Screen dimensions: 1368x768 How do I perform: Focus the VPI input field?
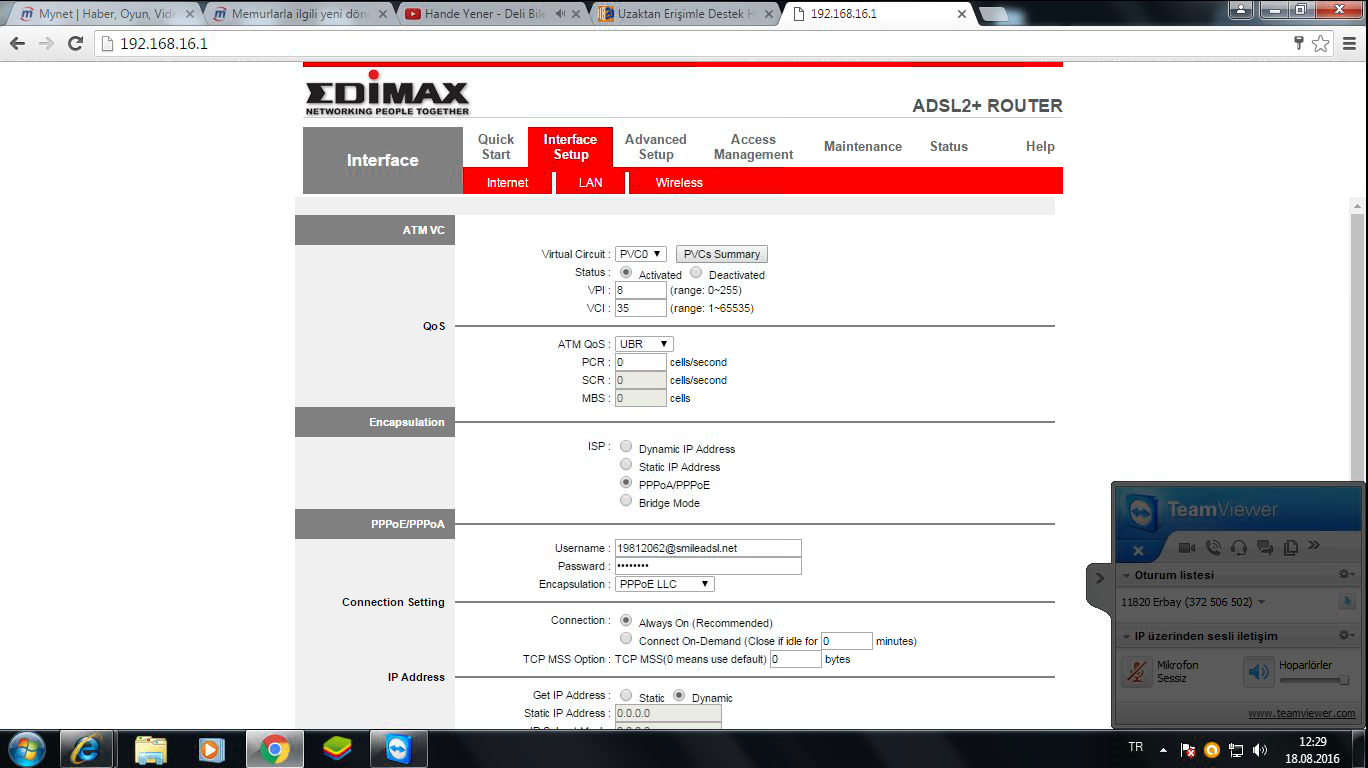click(x=641, y=290)
